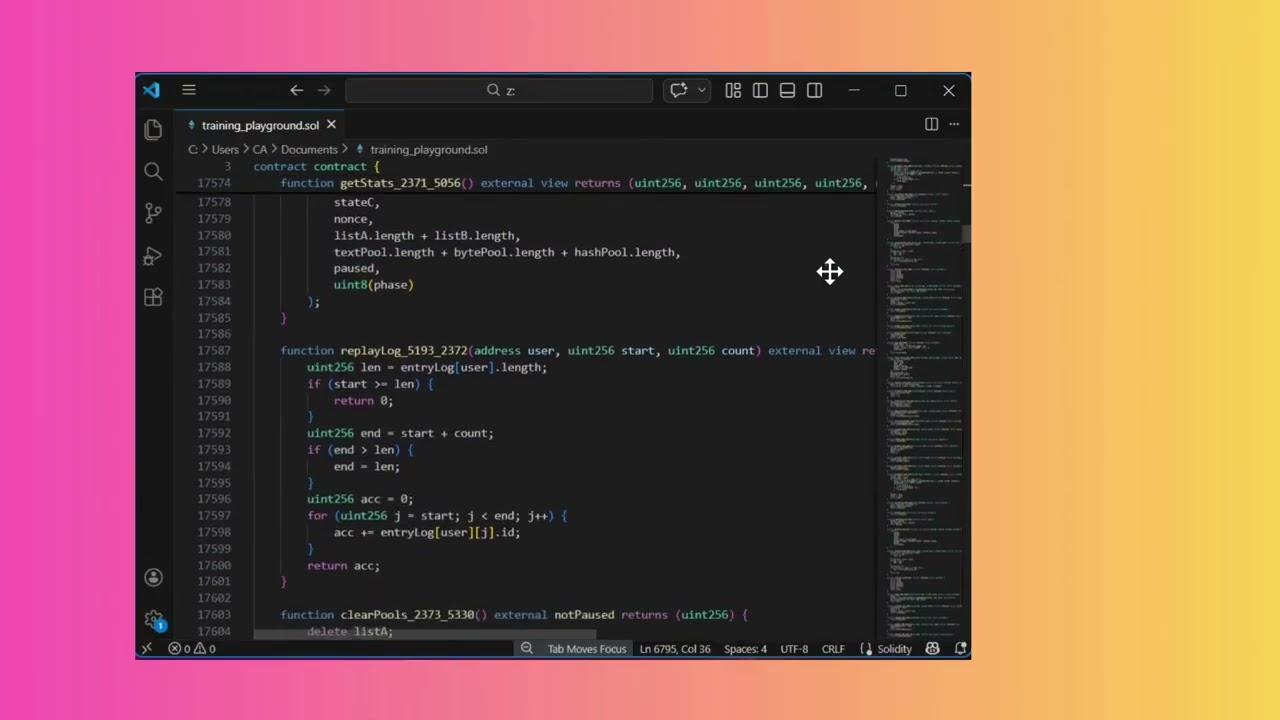The width and height of the screenshot is (1280, 720).
Task: Click the CA breadcrumb segment
Action: click(260, 149)
